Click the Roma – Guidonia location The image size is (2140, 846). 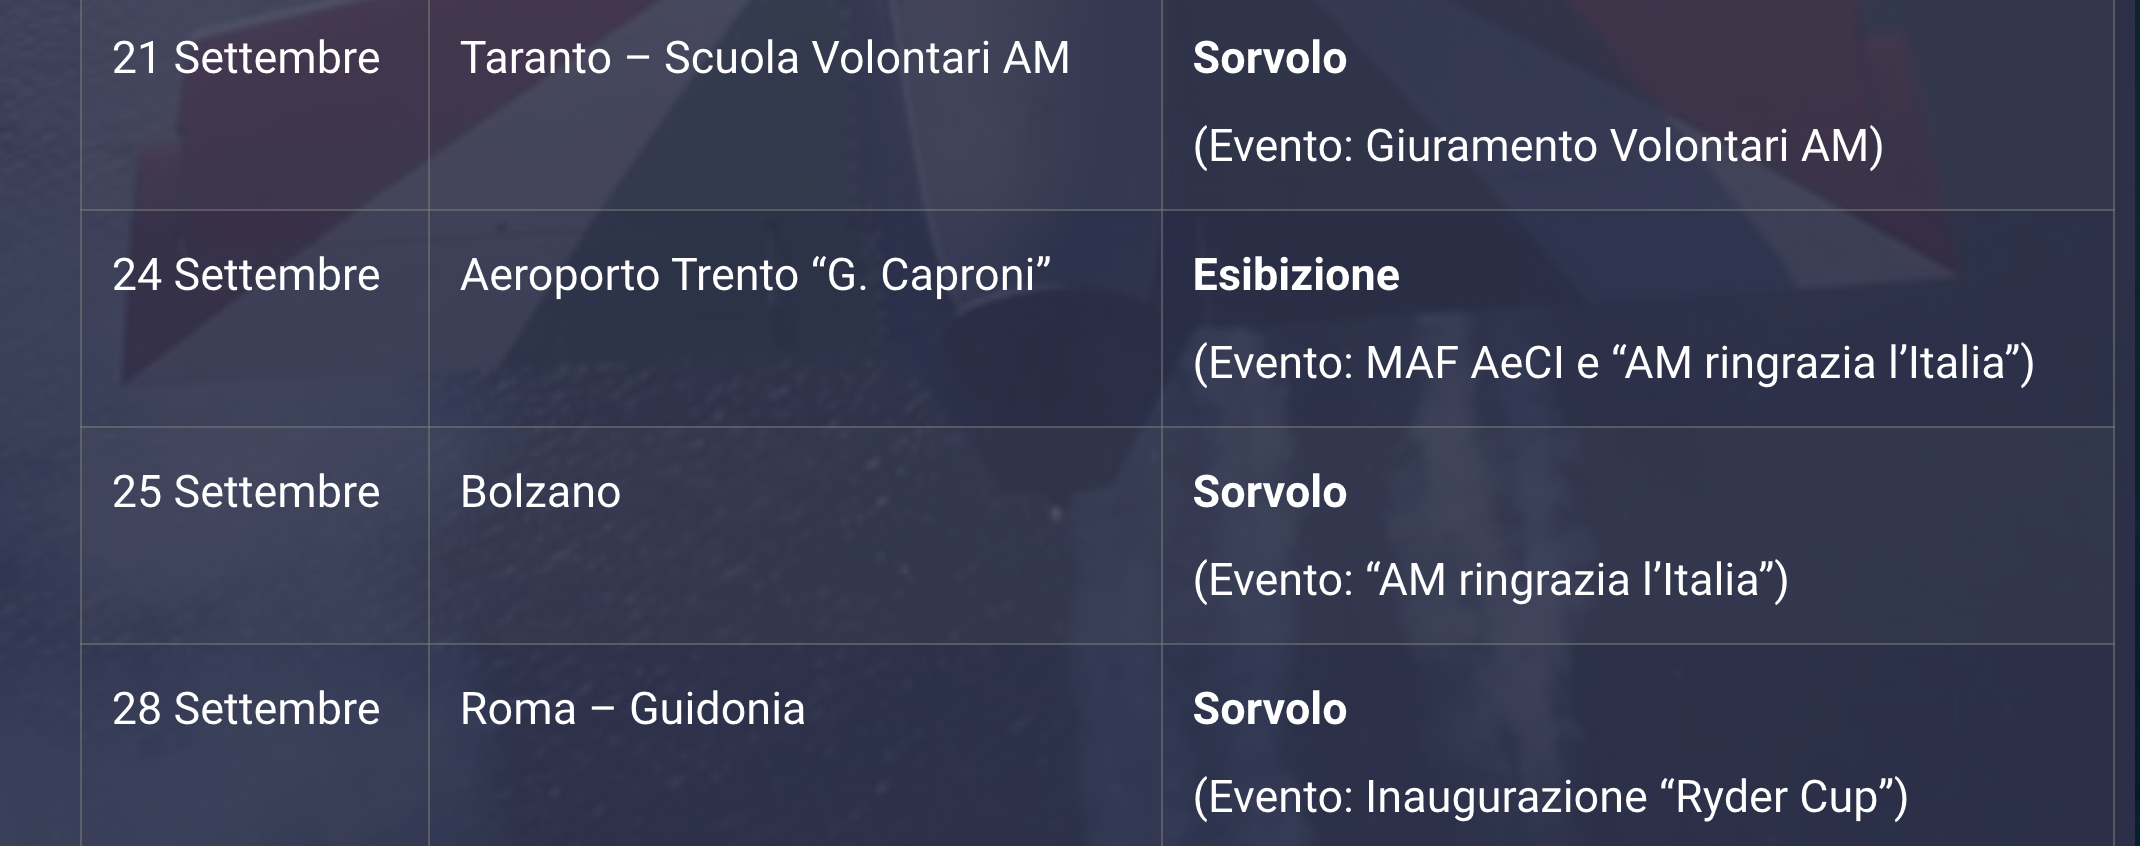coord(633,709)
